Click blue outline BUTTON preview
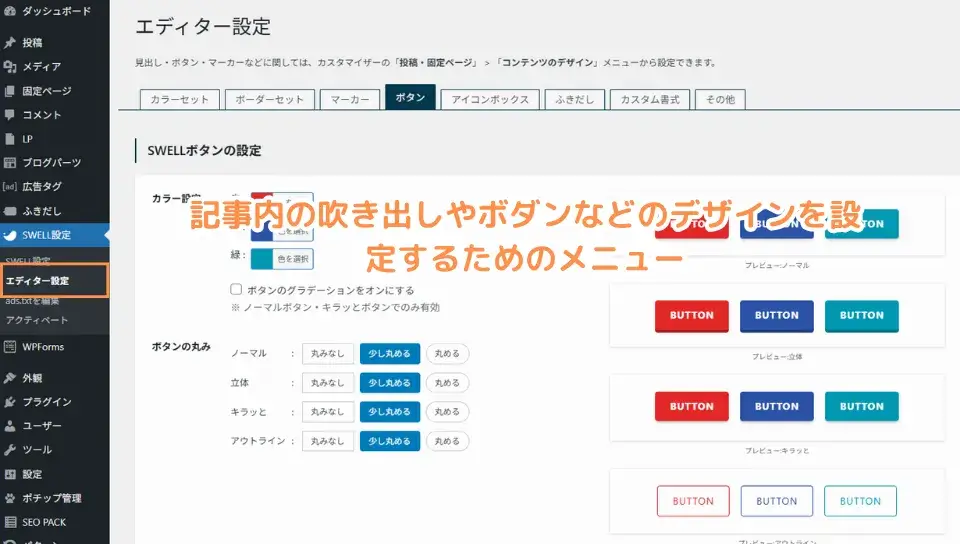The height and width of the screenshot is (544, 960). [776, 501]
